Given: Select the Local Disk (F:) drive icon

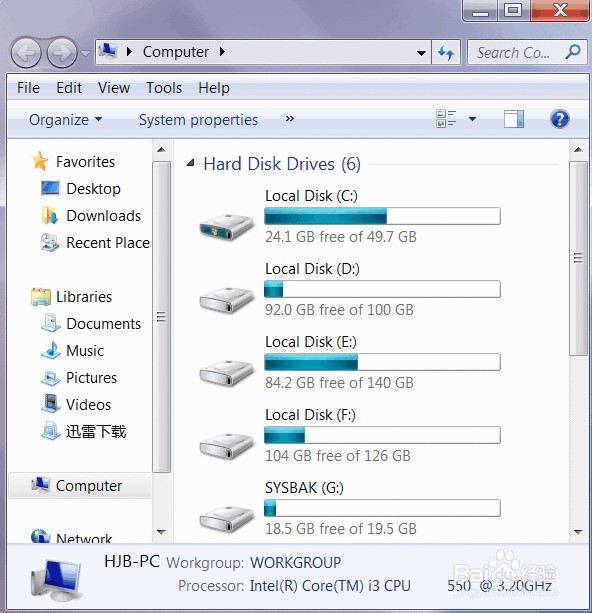Looking at the screenshot, I should (226, 445).
